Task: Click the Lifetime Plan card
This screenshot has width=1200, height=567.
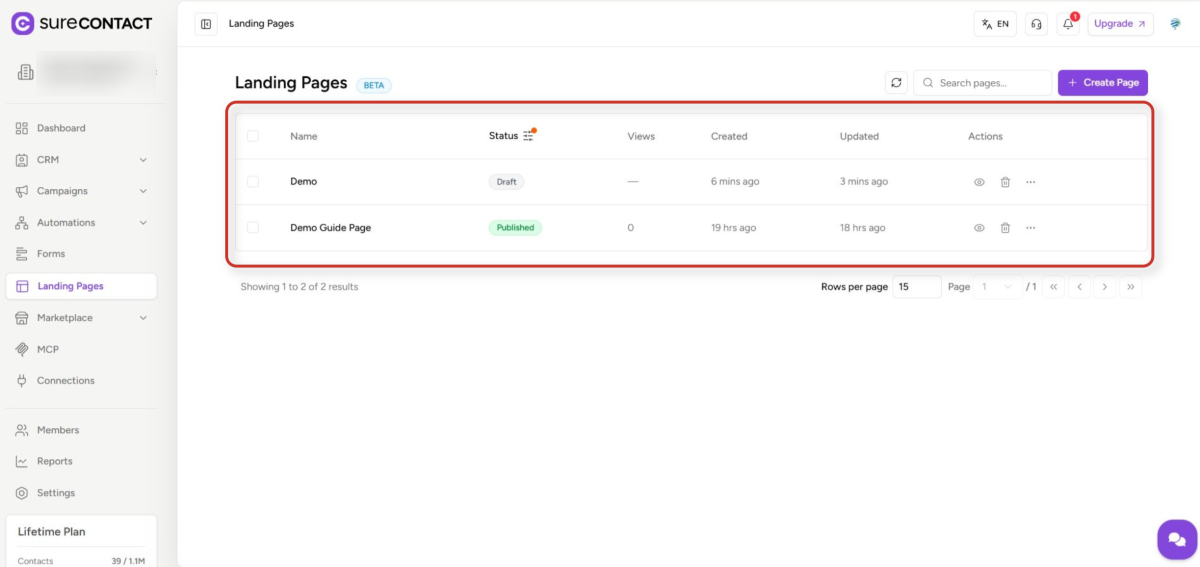Action: [x=81, y=541]
